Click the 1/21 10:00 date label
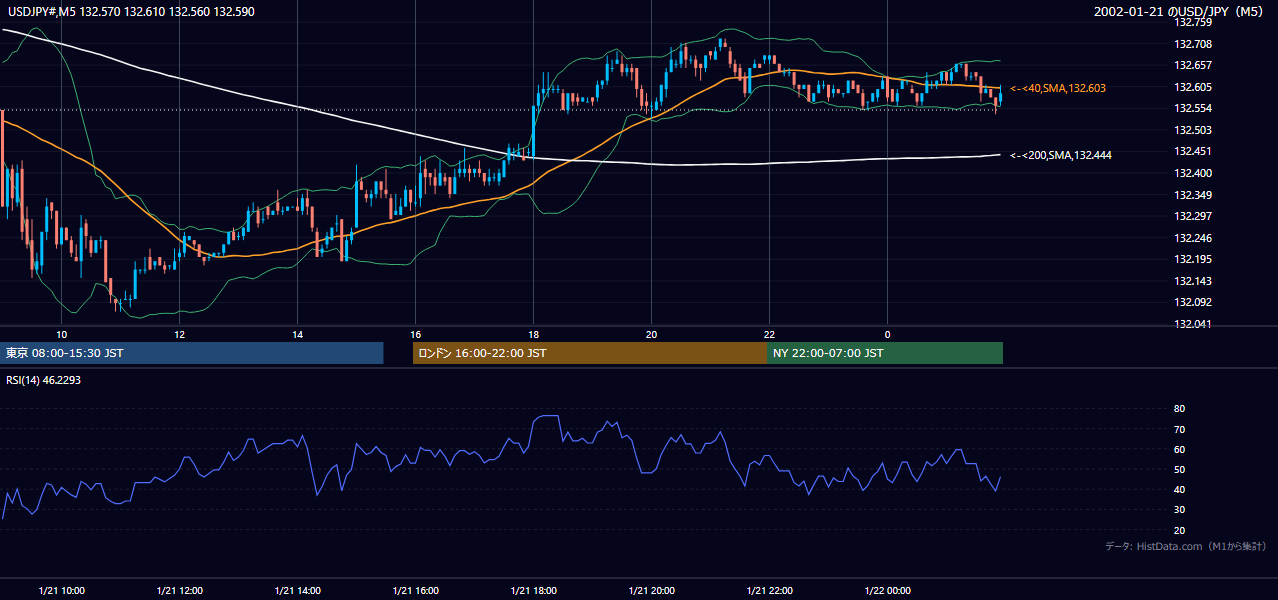 62,590
